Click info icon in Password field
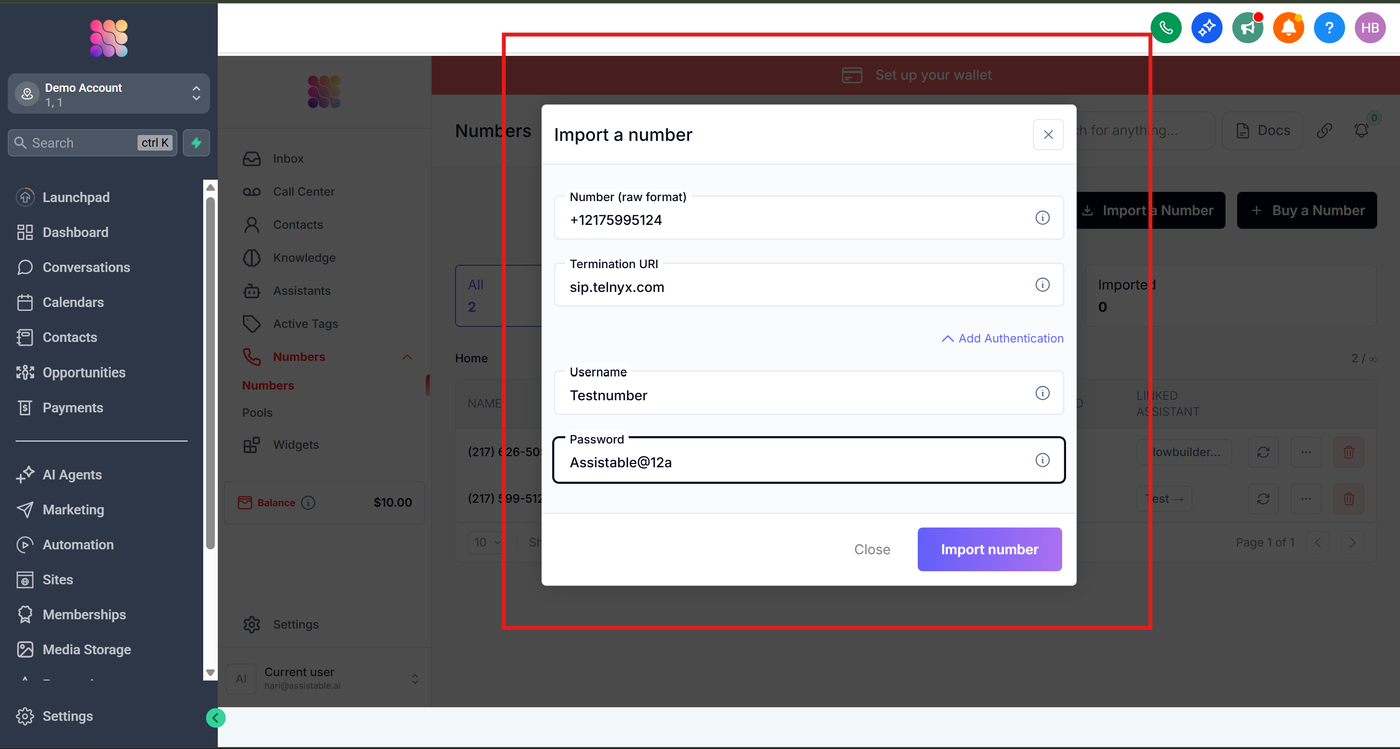The width and height of the screenshot is (1400, 749). pyautogui.click(x=1042, y=460)
